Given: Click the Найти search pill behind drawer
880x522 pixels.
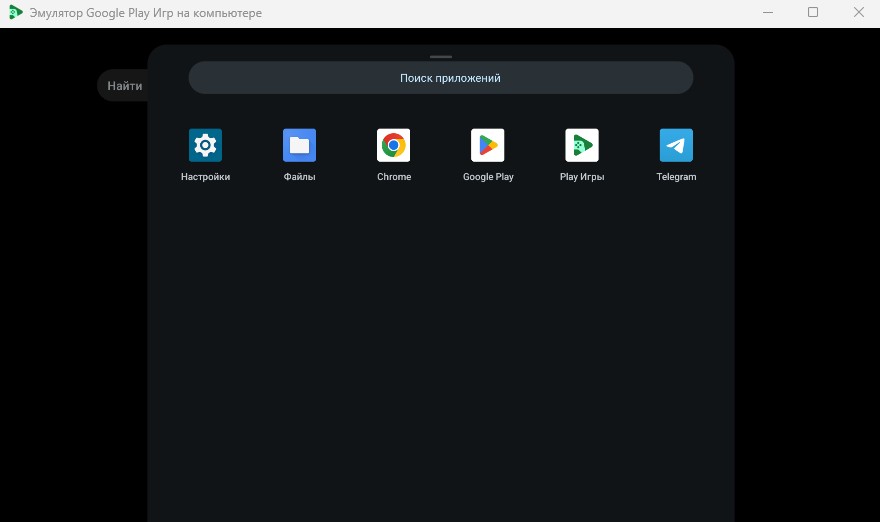Looking at the screenshot, I should point(123,86).
